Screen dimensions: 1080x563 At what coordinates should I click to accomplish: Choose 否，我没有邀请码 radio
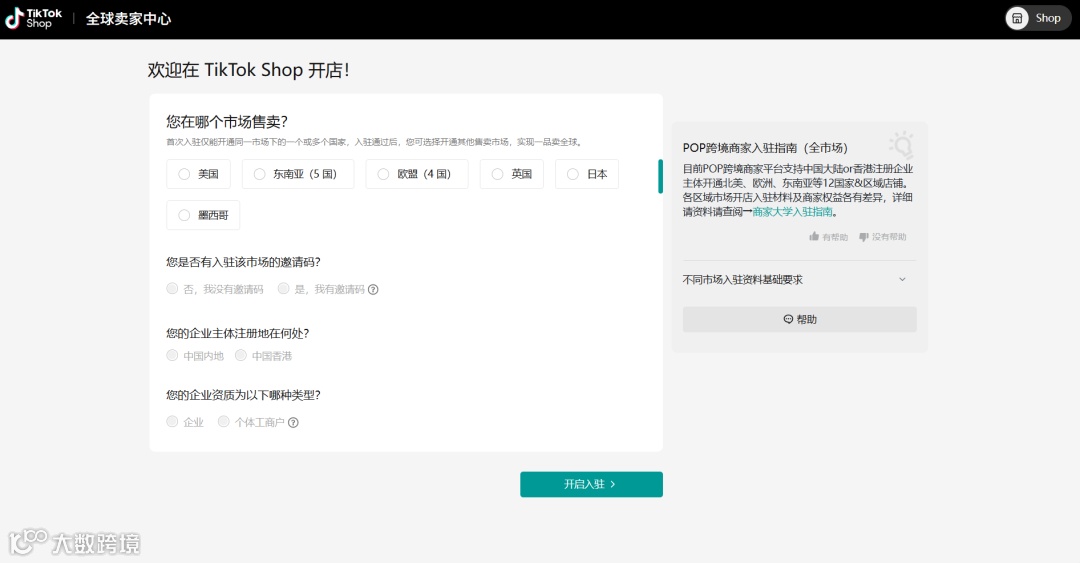(172, 289)
